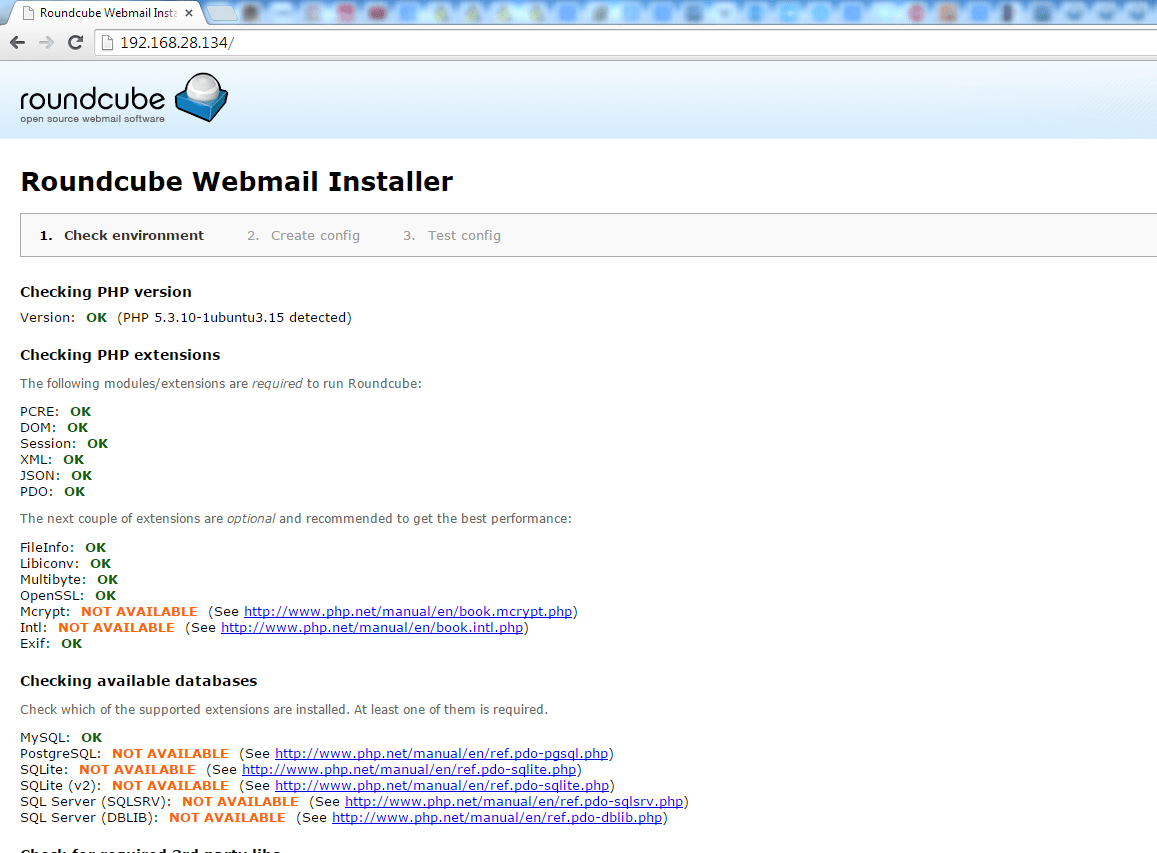Select step 1 Check environment
The height and width of the screenshot is (853, 1157).
[x=122, y=235]
